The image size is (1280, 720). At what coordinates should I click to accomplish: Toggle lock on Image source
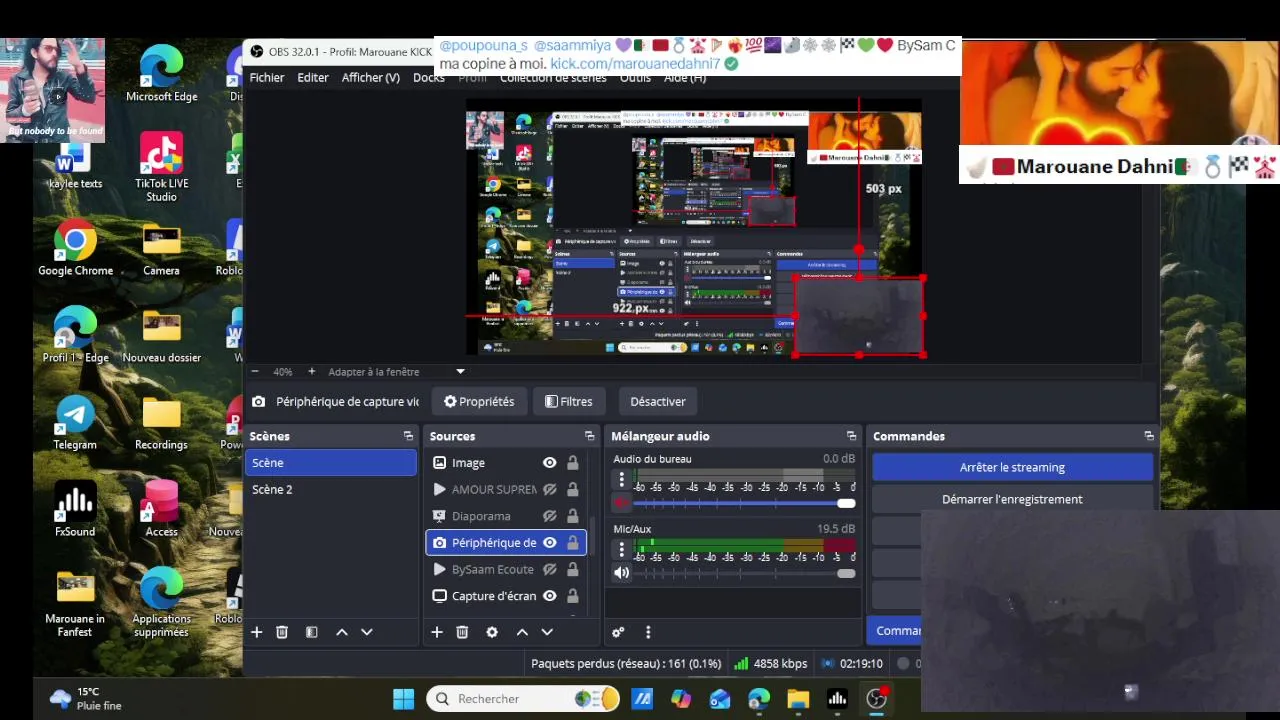click(573, 463)
